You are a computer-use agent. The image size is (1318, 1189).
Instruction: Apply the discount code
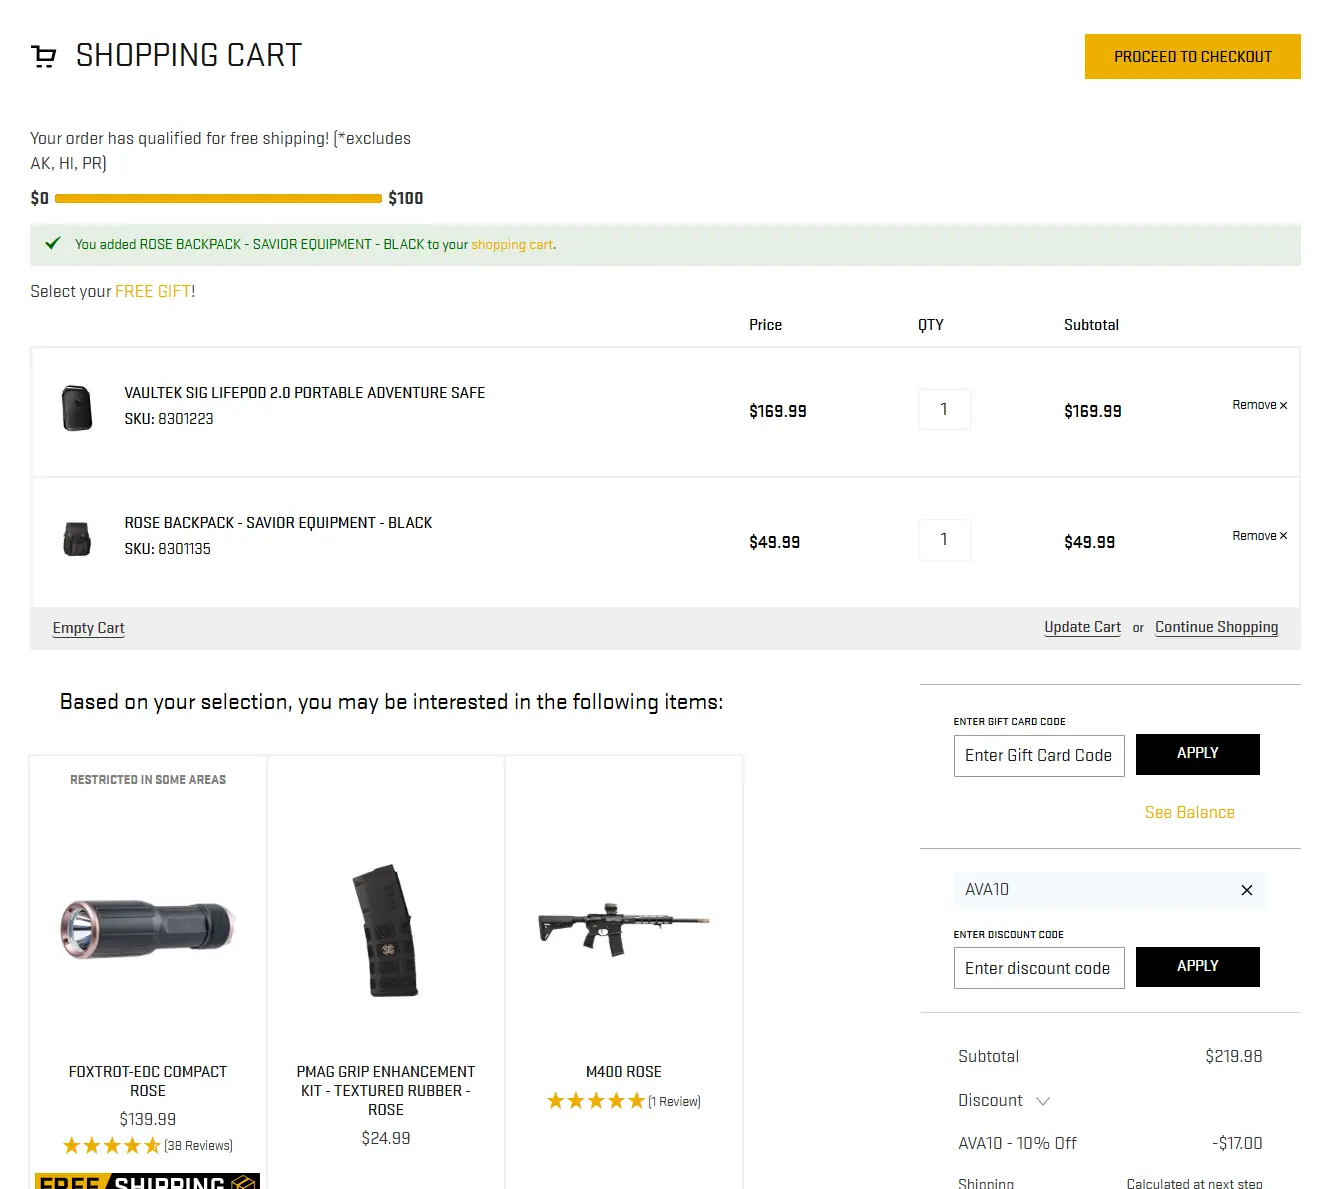(x=1197, y=966)
